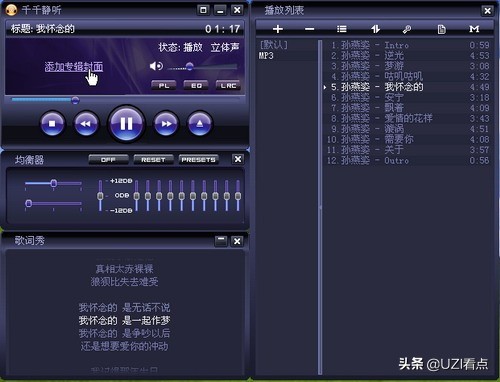Close the 歌词秀 lyrics panel
This screenshot has width=500, height=382.
click(x=237, y=241)
